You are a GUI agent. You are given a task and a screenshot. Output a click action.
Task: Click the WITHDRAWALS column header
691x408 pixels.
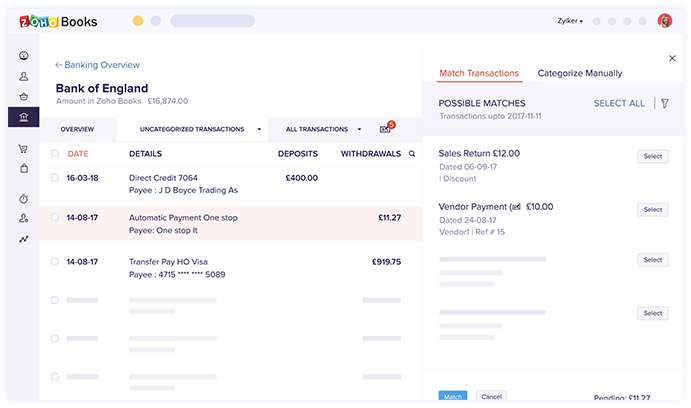(371, 154)
